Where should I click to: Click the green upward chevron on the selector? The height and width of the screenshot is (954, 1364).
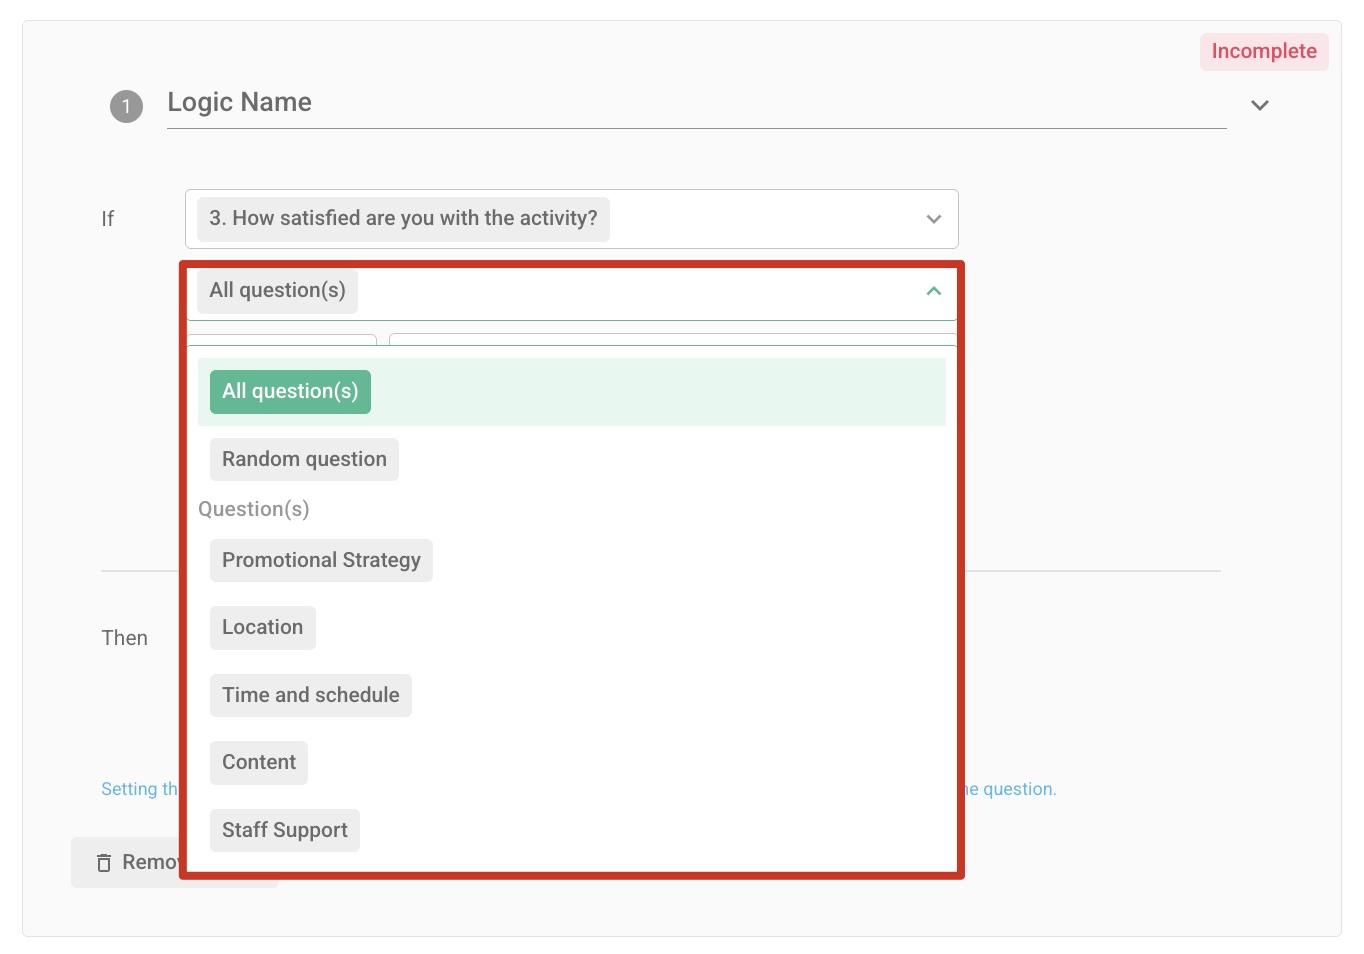(932, 291)
